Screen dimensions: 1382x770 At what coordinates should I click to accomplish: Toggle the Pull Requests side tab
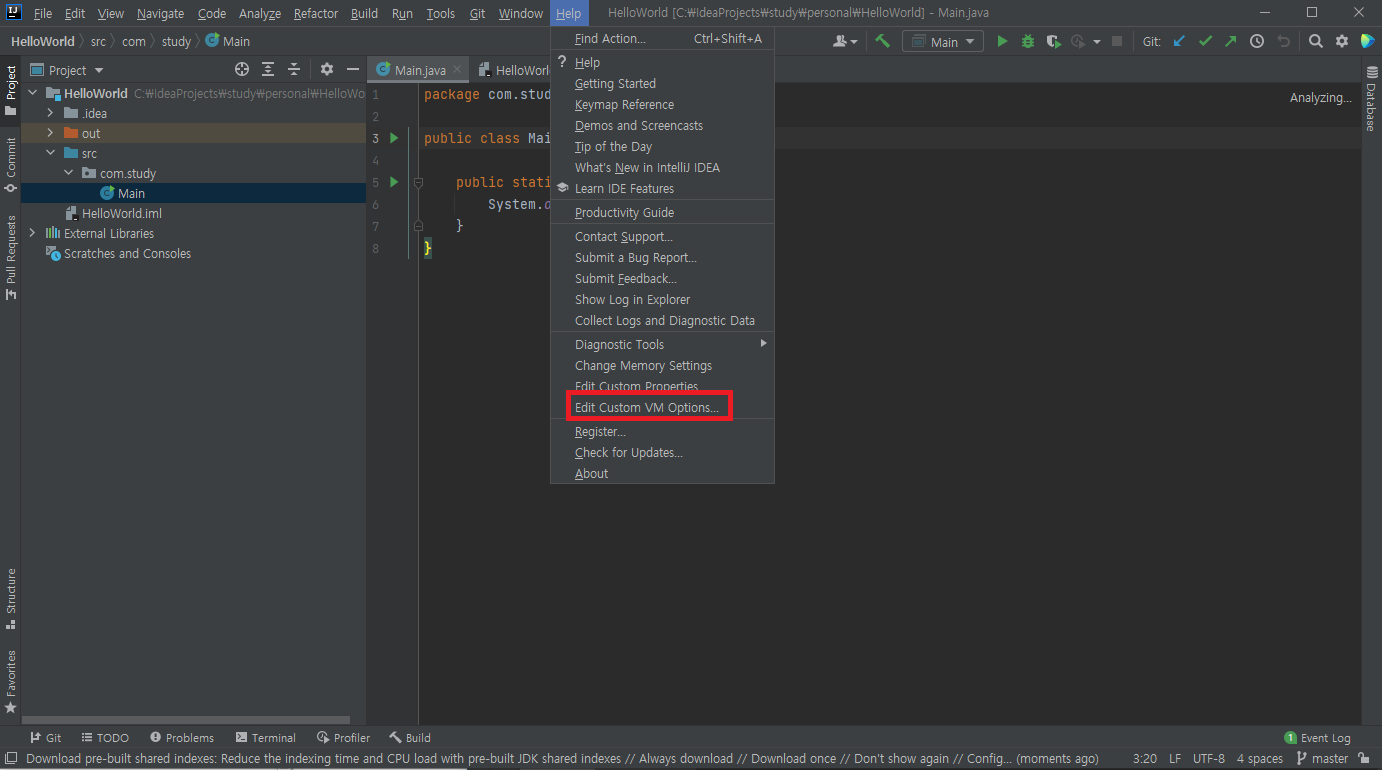point(10,257)
